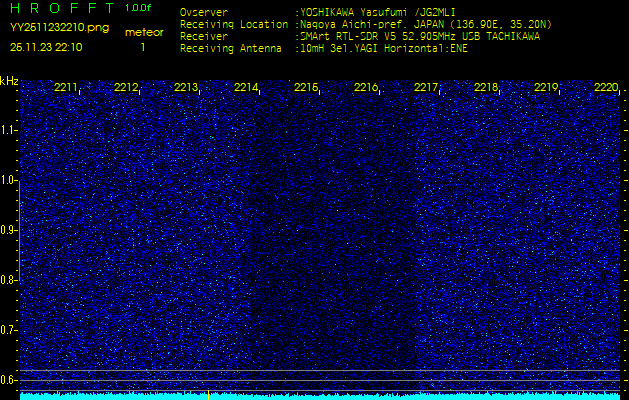Click the kHz axis unit label

coord(9,81)
